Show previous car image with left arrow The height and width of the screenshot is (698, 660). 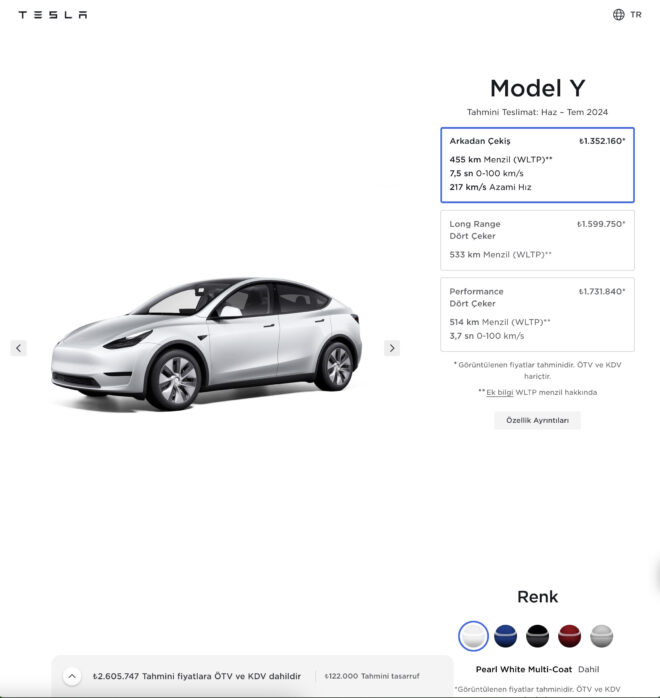click(19, 348)
